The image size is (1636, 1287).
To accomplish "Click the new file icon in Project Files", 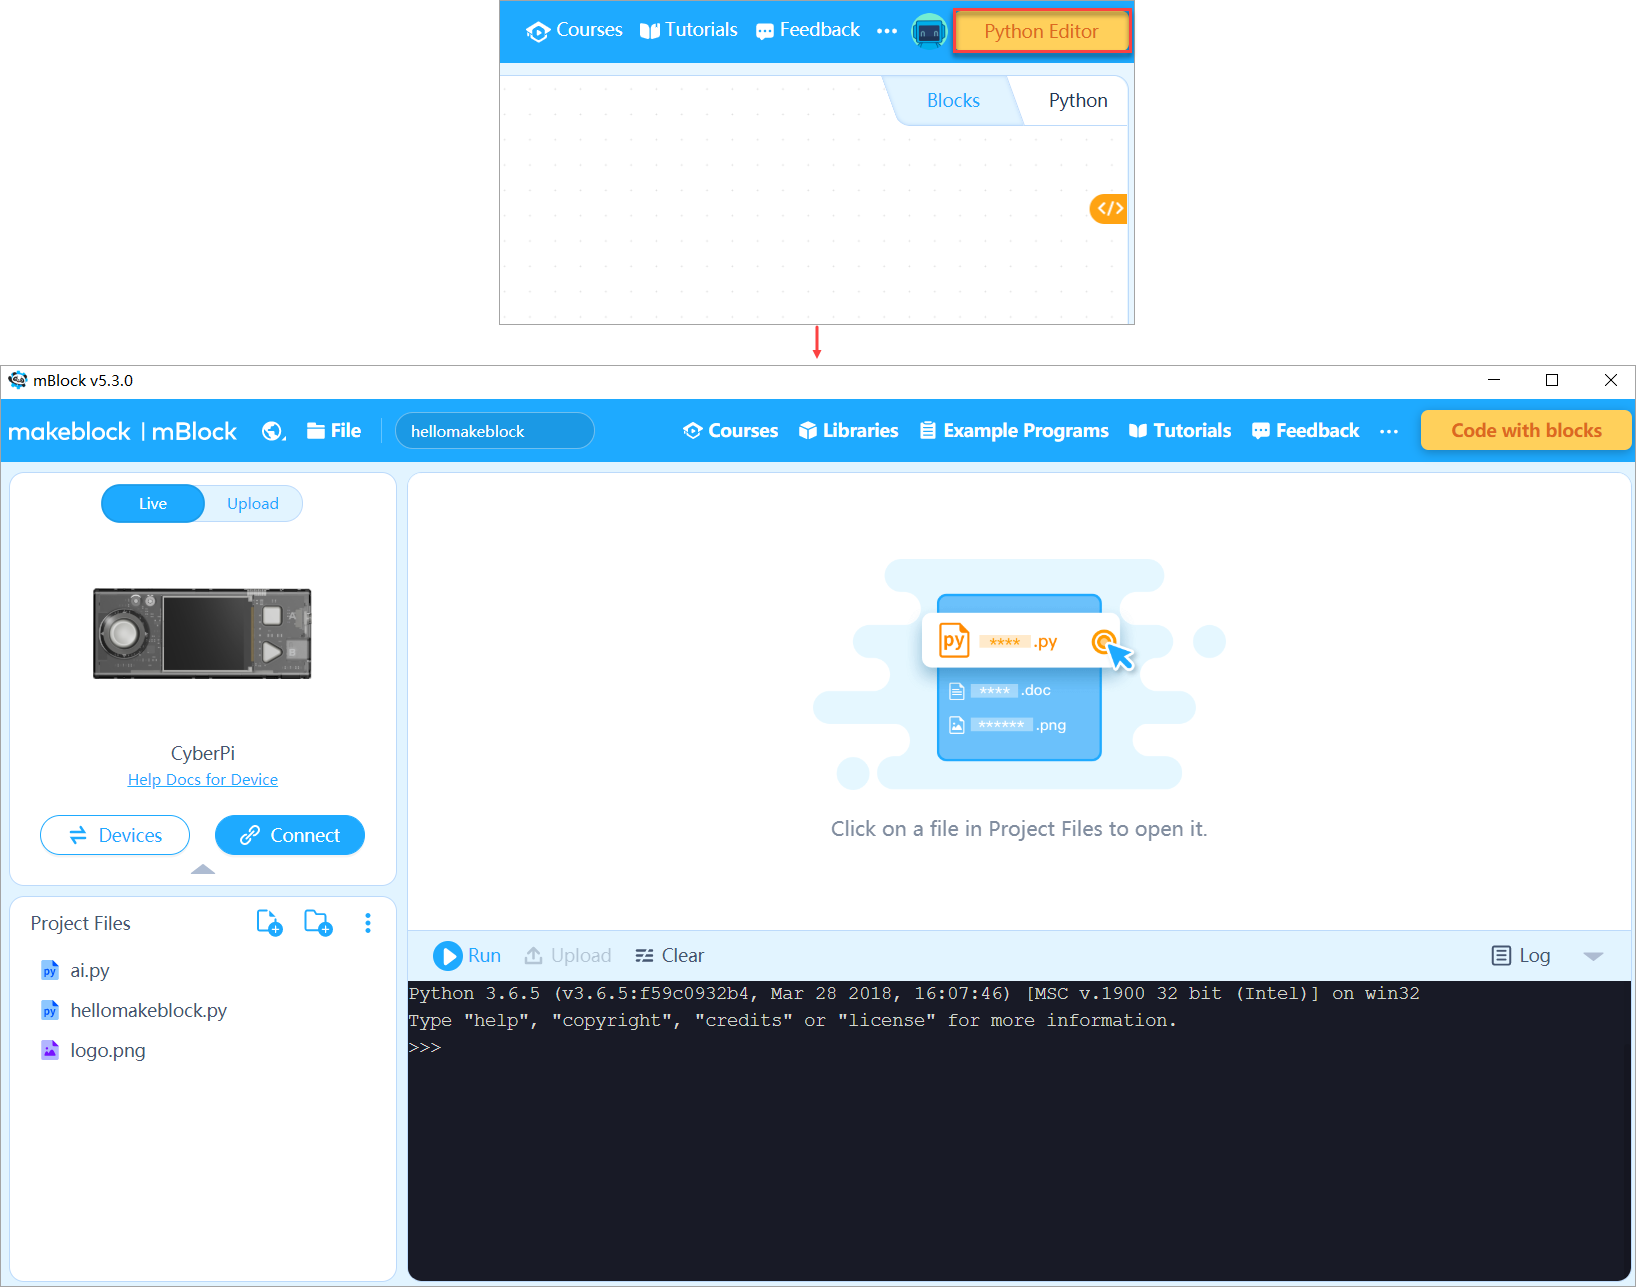I will click(269, 922).
